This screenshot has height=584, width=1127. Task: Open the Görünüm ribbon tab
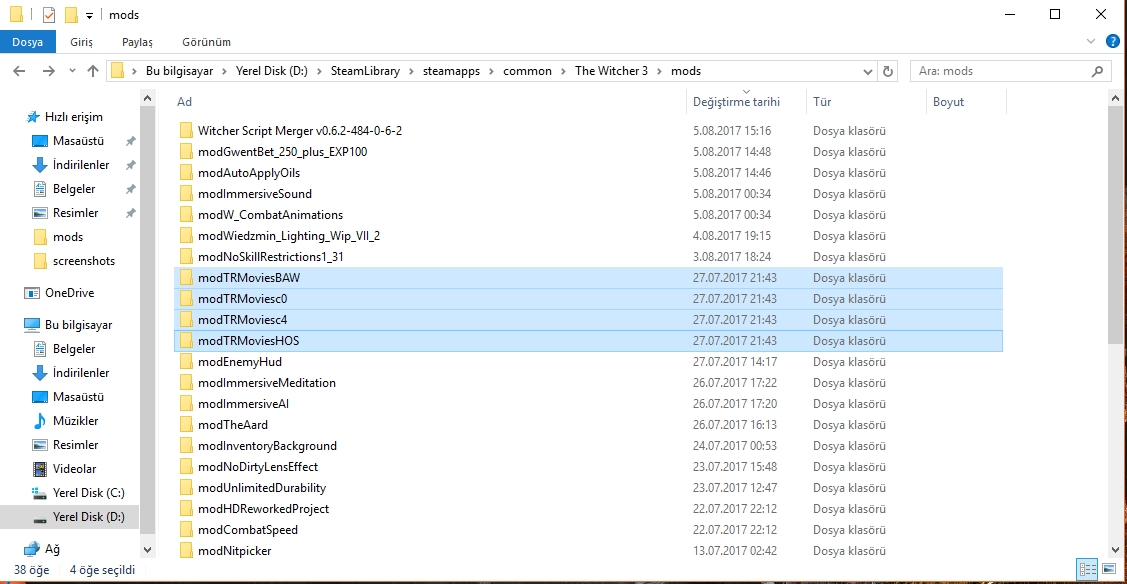click(x=206, y=42)
